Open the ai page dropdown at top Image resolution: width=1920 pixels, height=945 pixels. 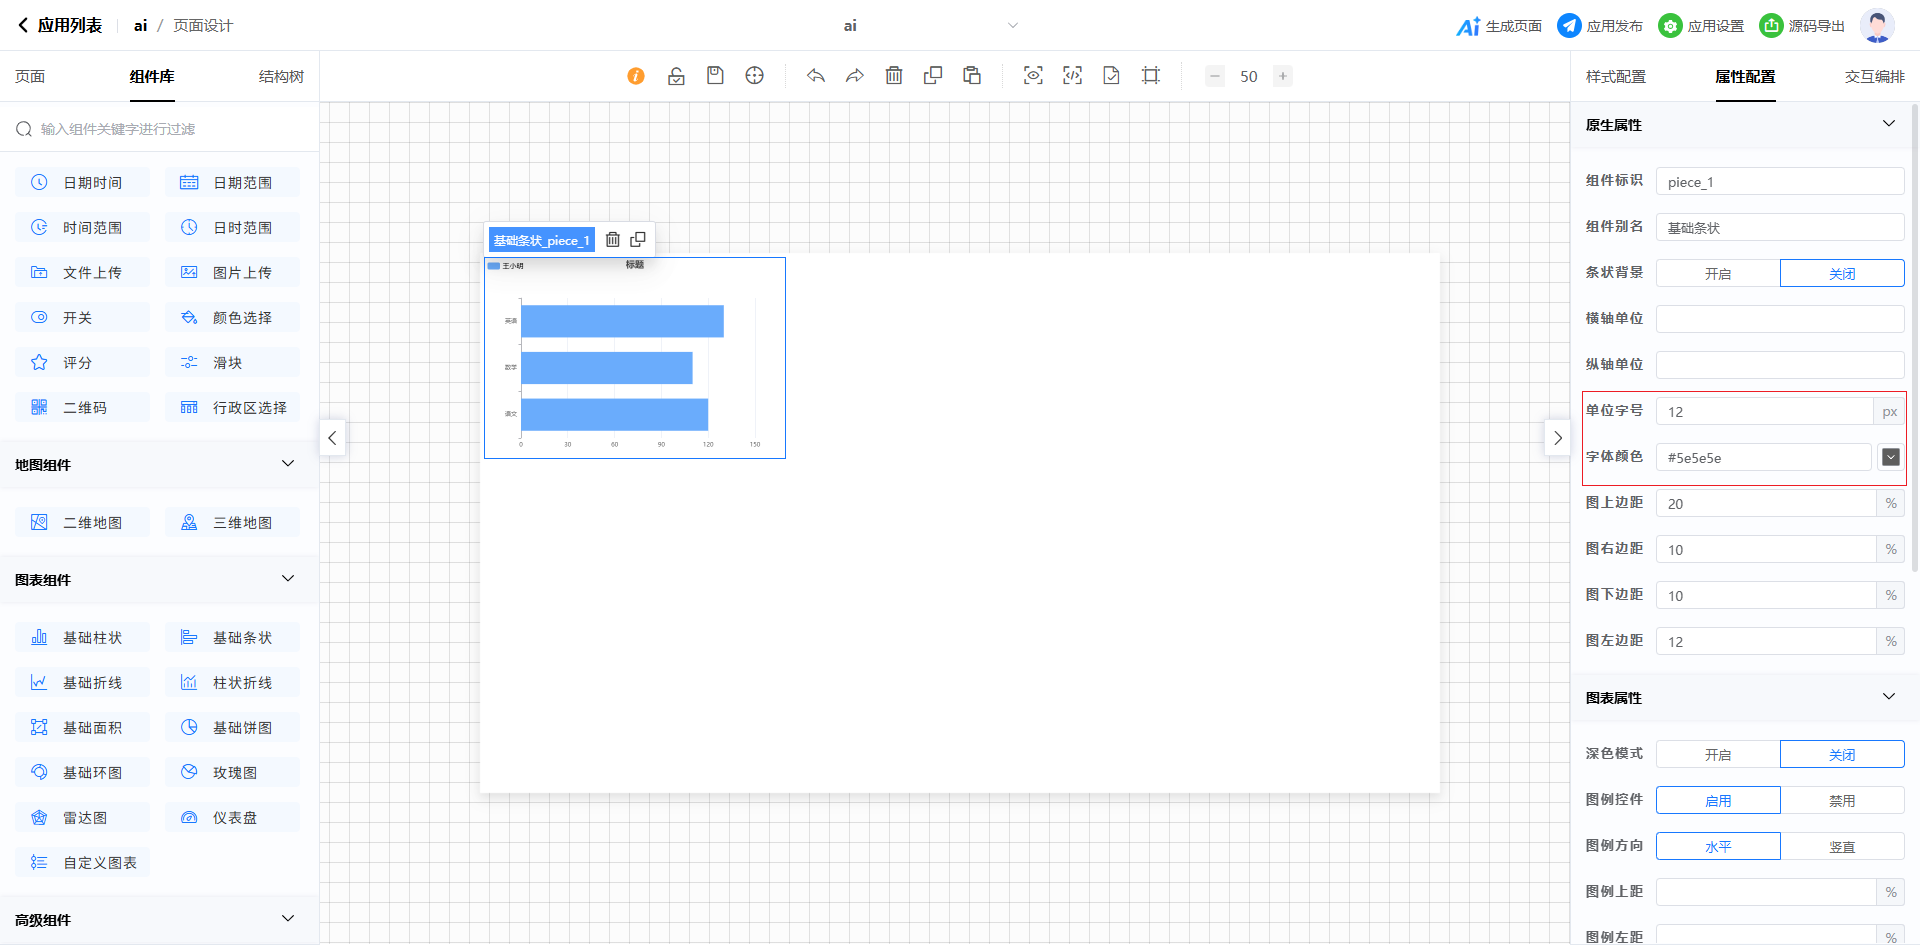(x=1012, y=26)
